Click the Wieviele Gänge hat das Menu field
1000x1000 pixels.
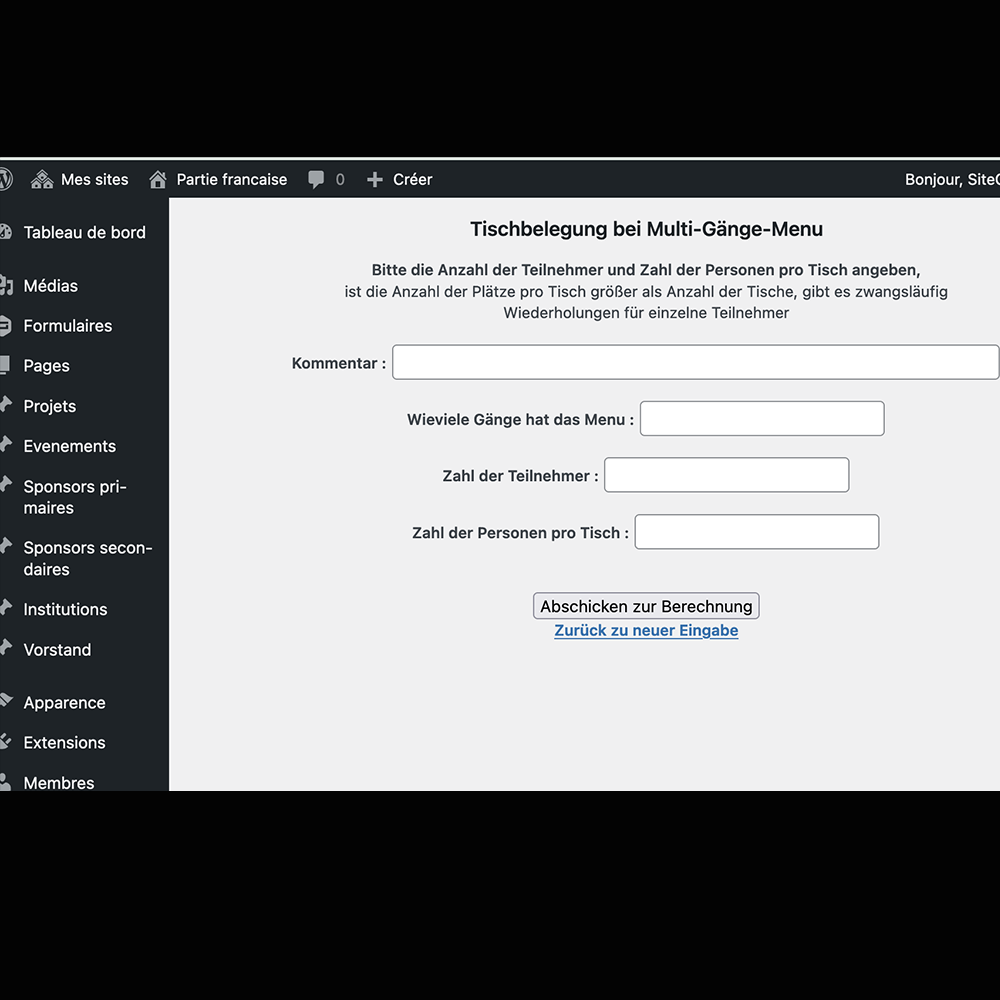pos(762,419)
